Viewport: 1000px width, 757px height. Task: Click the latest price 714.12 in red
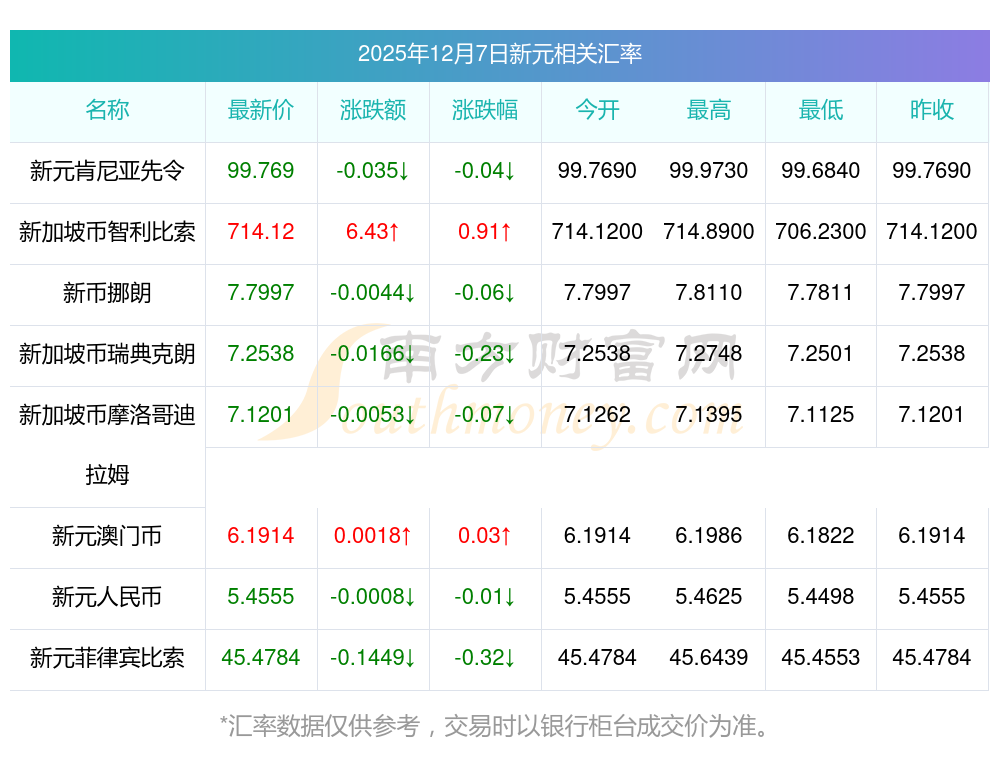tap(261, 232)
